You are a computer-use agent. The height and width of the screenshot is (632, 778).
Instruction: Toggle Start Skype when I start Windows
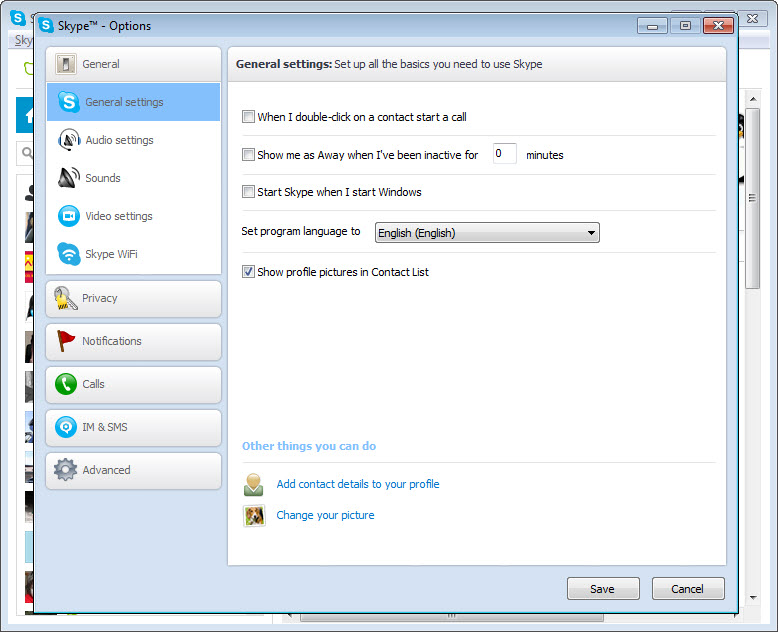coord(248,191)
